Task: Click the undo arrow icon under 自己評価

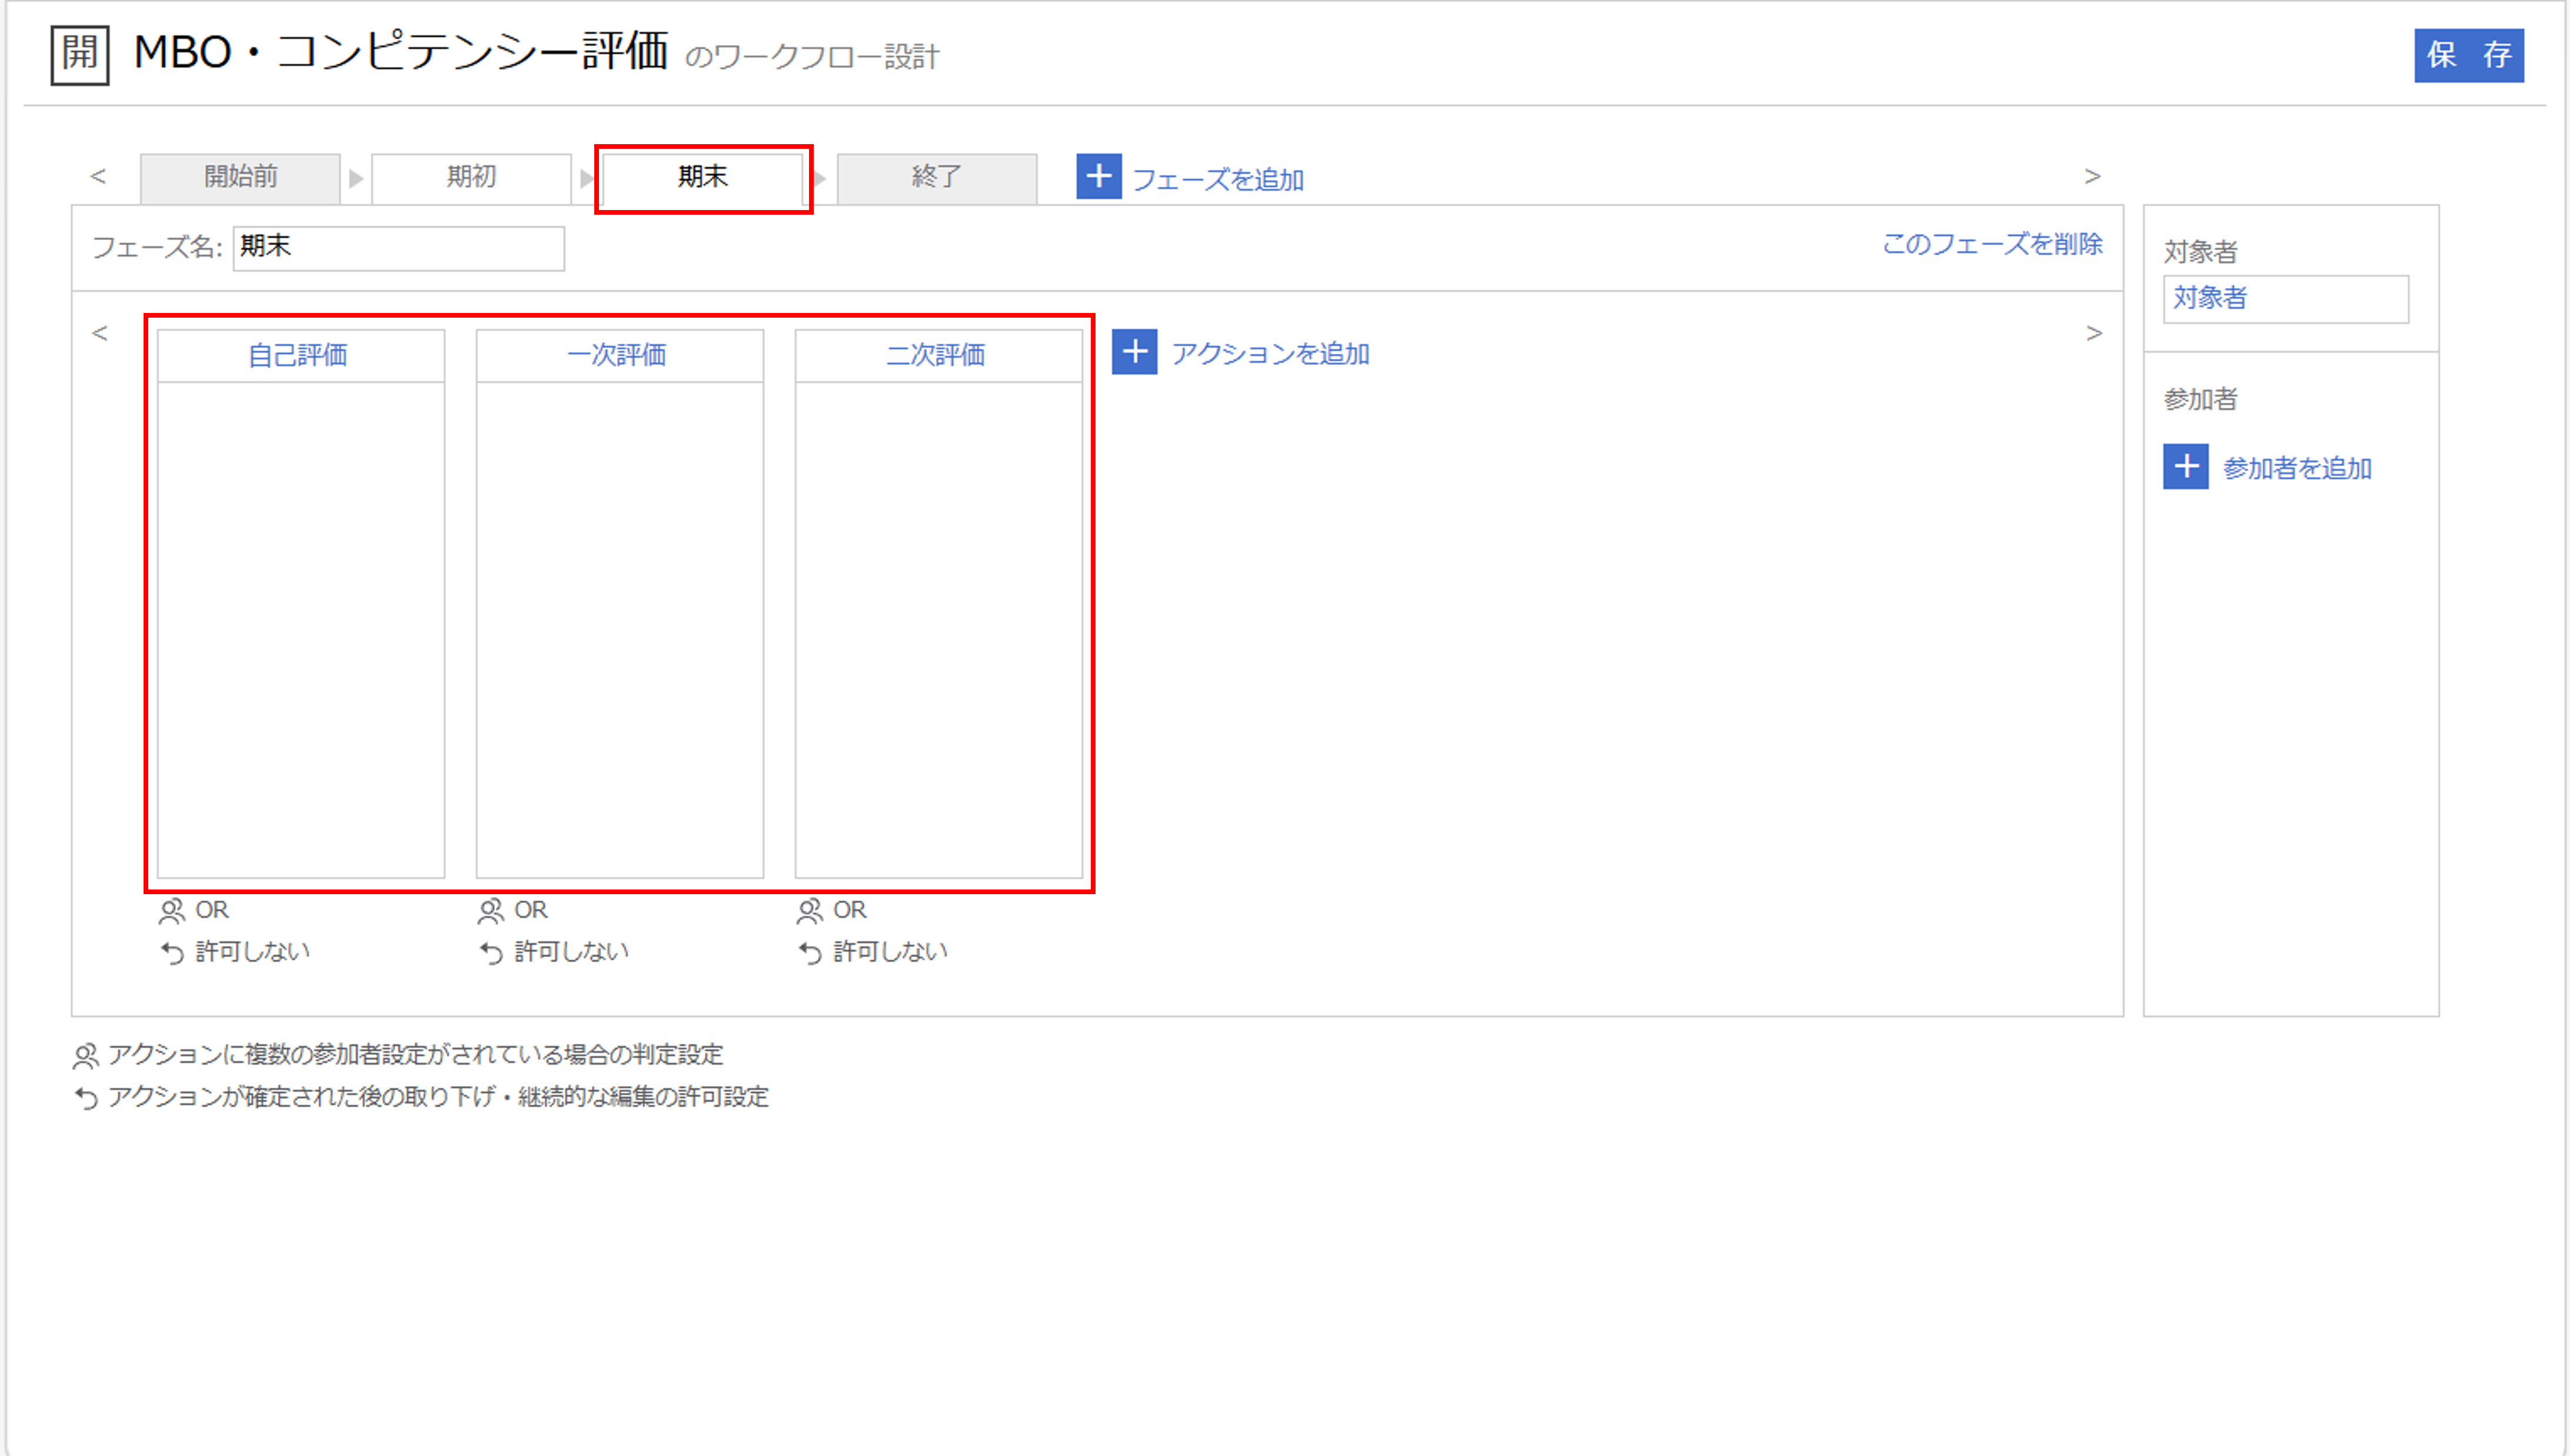Action: click(x=173, y=953)
